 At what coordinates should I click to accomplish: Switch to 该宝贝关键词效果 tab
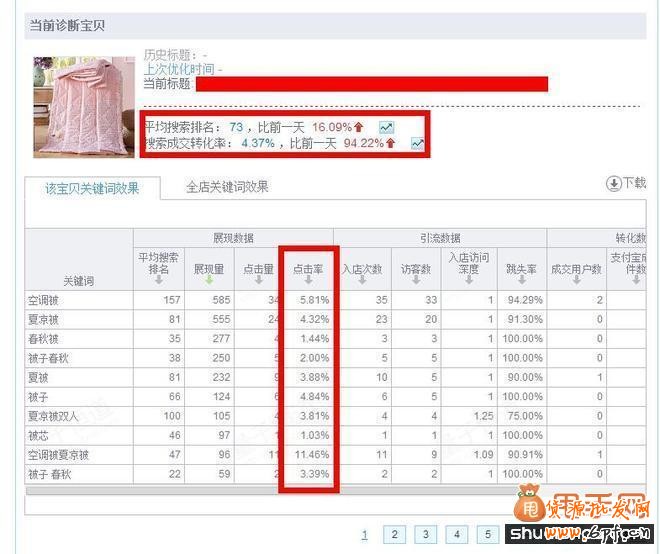[92, 188]
